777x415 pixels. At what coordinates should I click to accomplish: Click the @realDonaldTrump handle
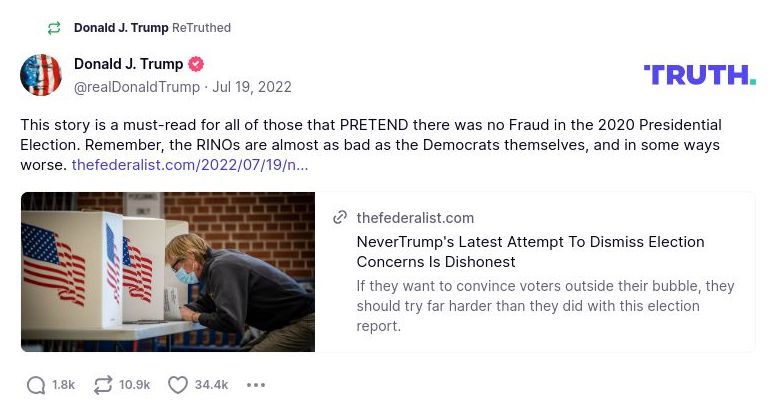(x=137, y=87)
